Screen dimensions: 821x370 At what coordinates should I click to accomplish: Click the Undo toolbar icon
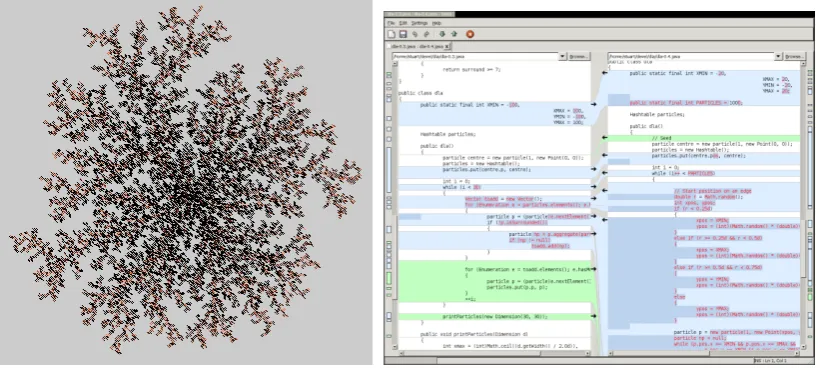coord(415,34)
